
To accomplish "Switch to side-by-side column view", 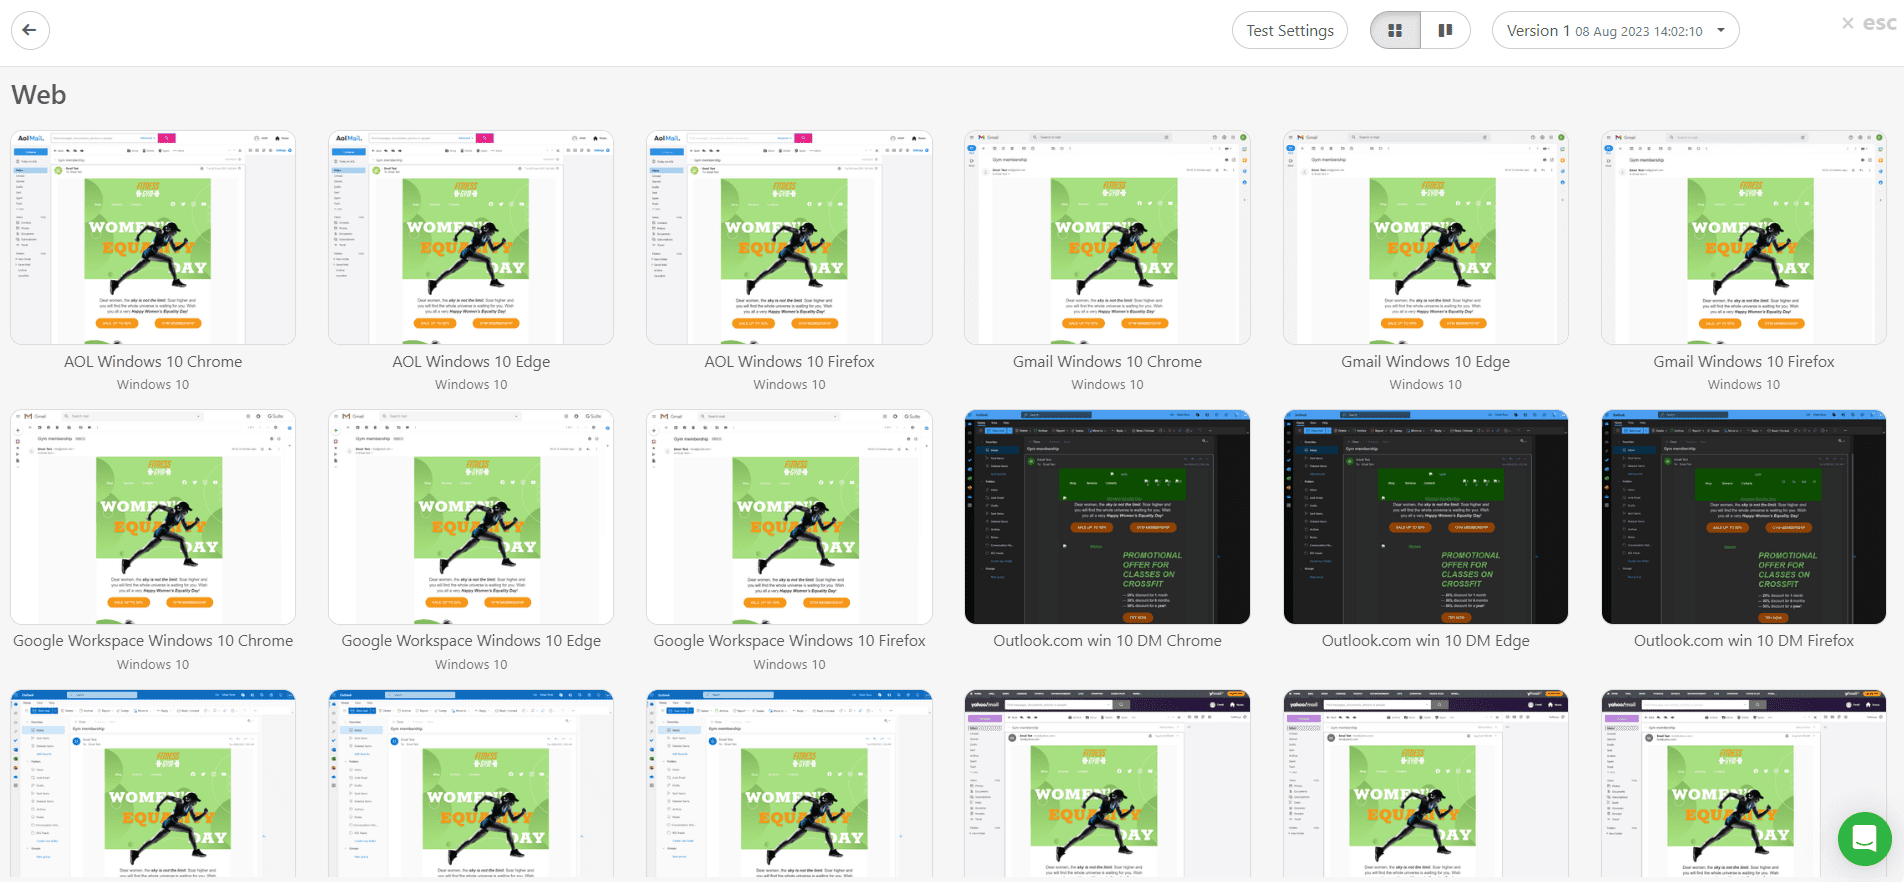I will pyautogui.click(x=1445, y=31).
